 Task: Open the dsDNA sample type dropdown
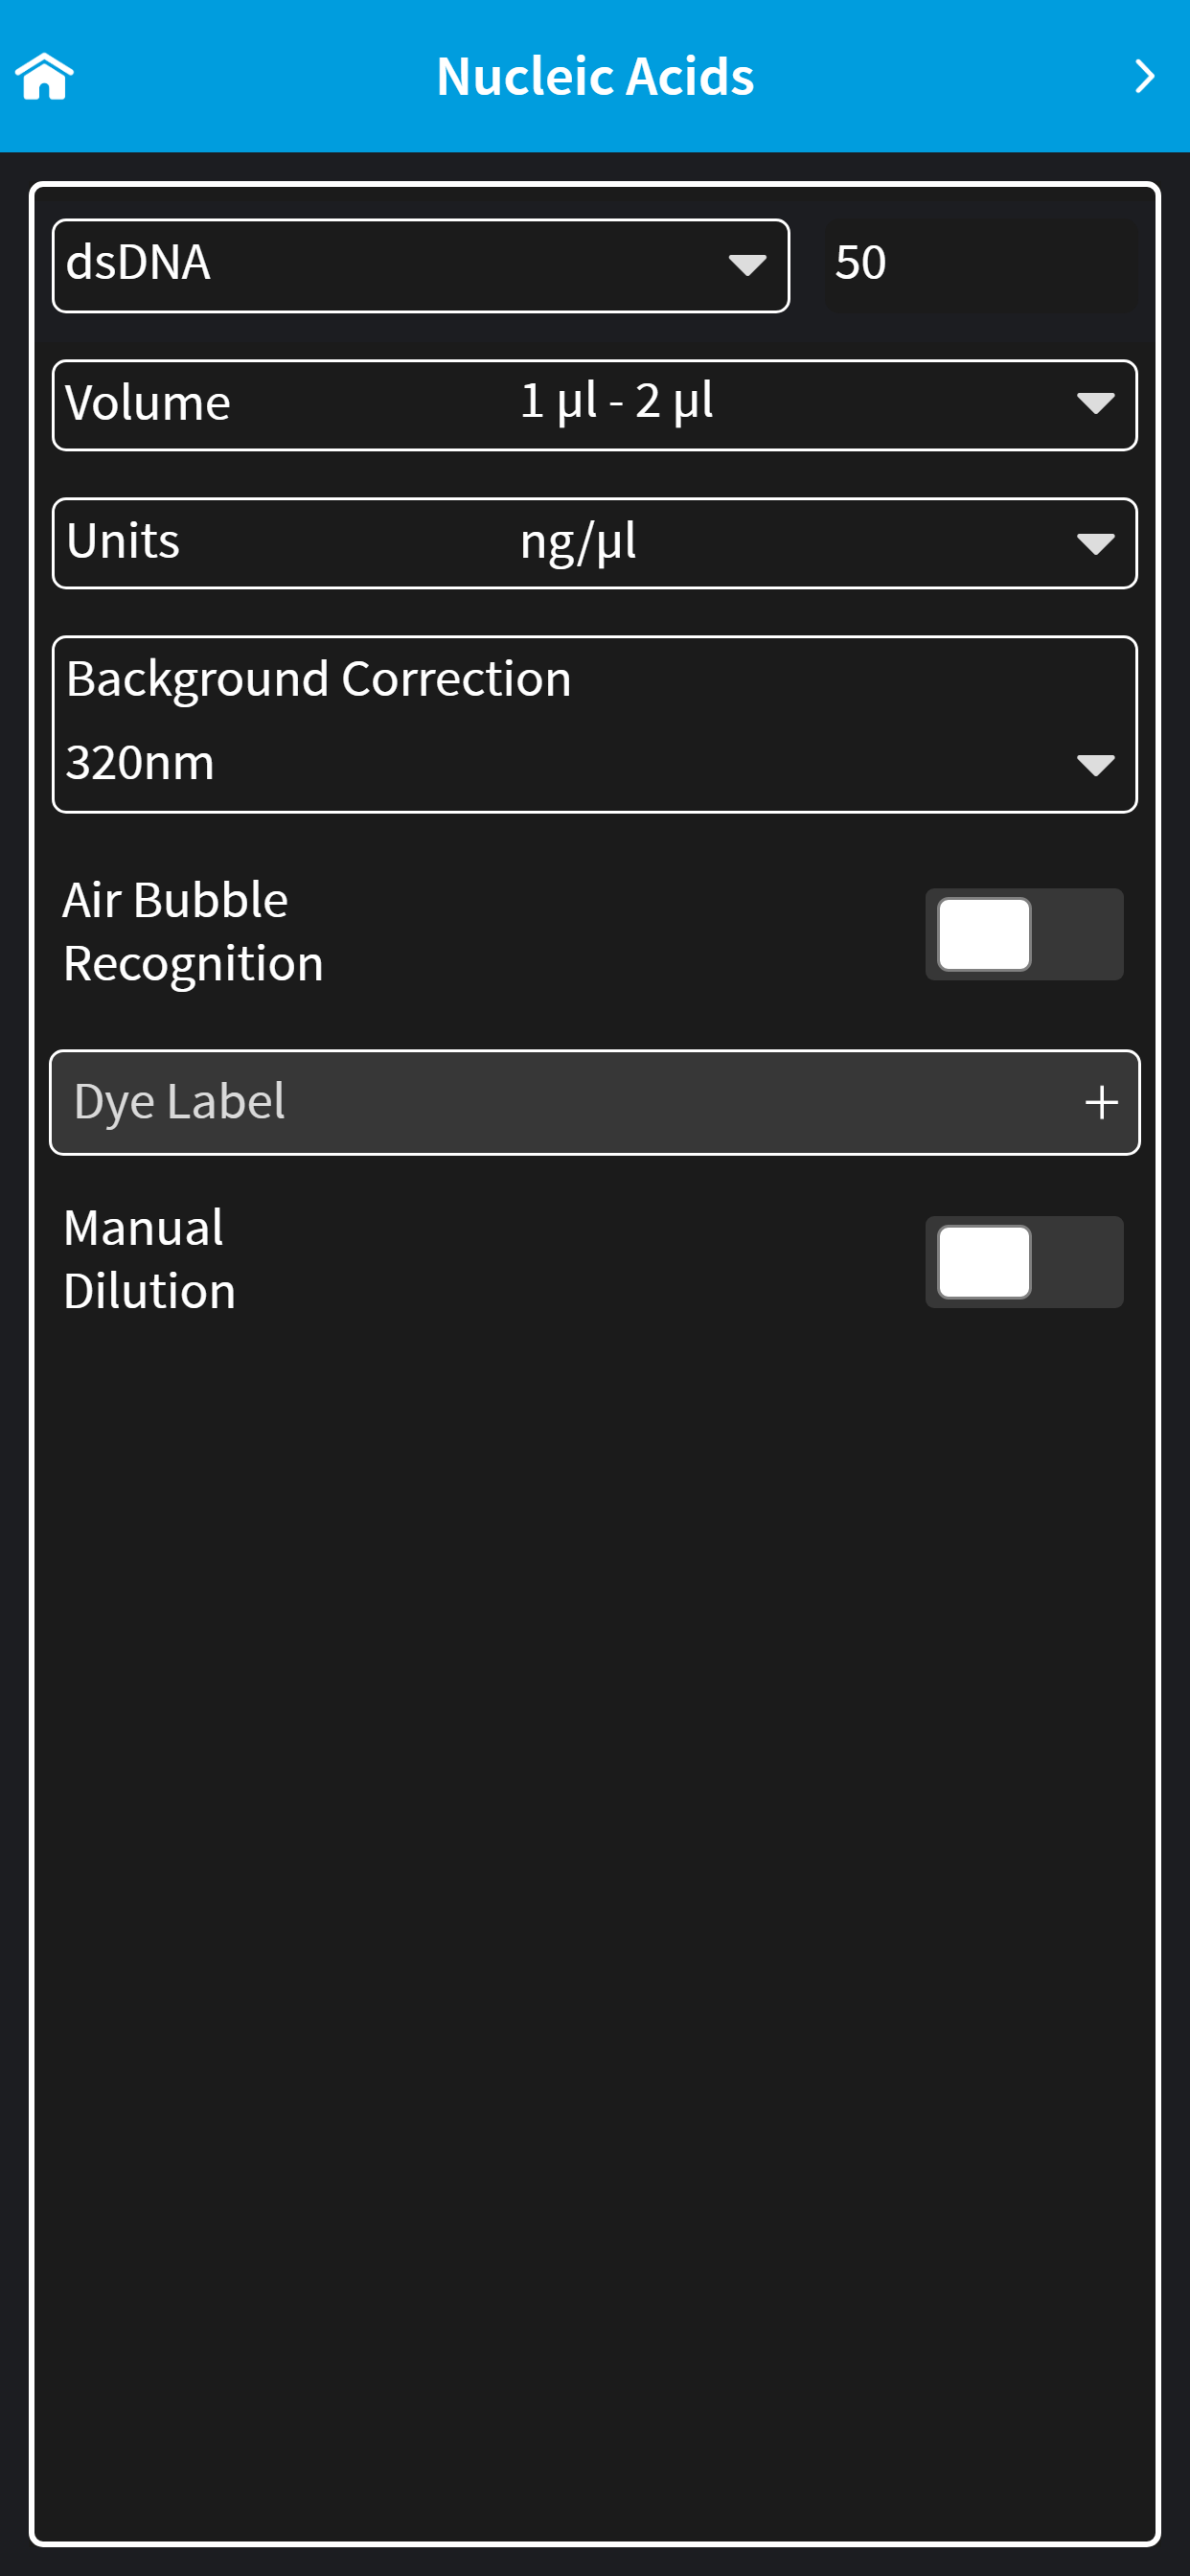[421, 266]
